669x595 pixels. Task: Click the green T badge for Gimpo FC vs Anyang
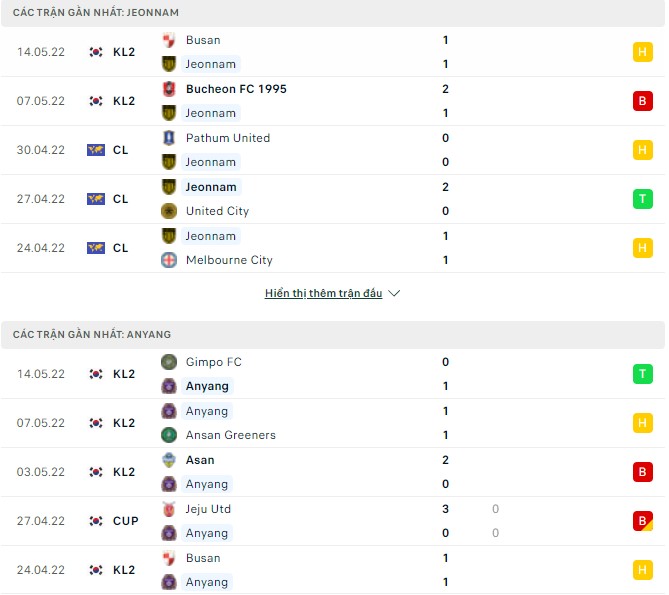coord(642,374)
